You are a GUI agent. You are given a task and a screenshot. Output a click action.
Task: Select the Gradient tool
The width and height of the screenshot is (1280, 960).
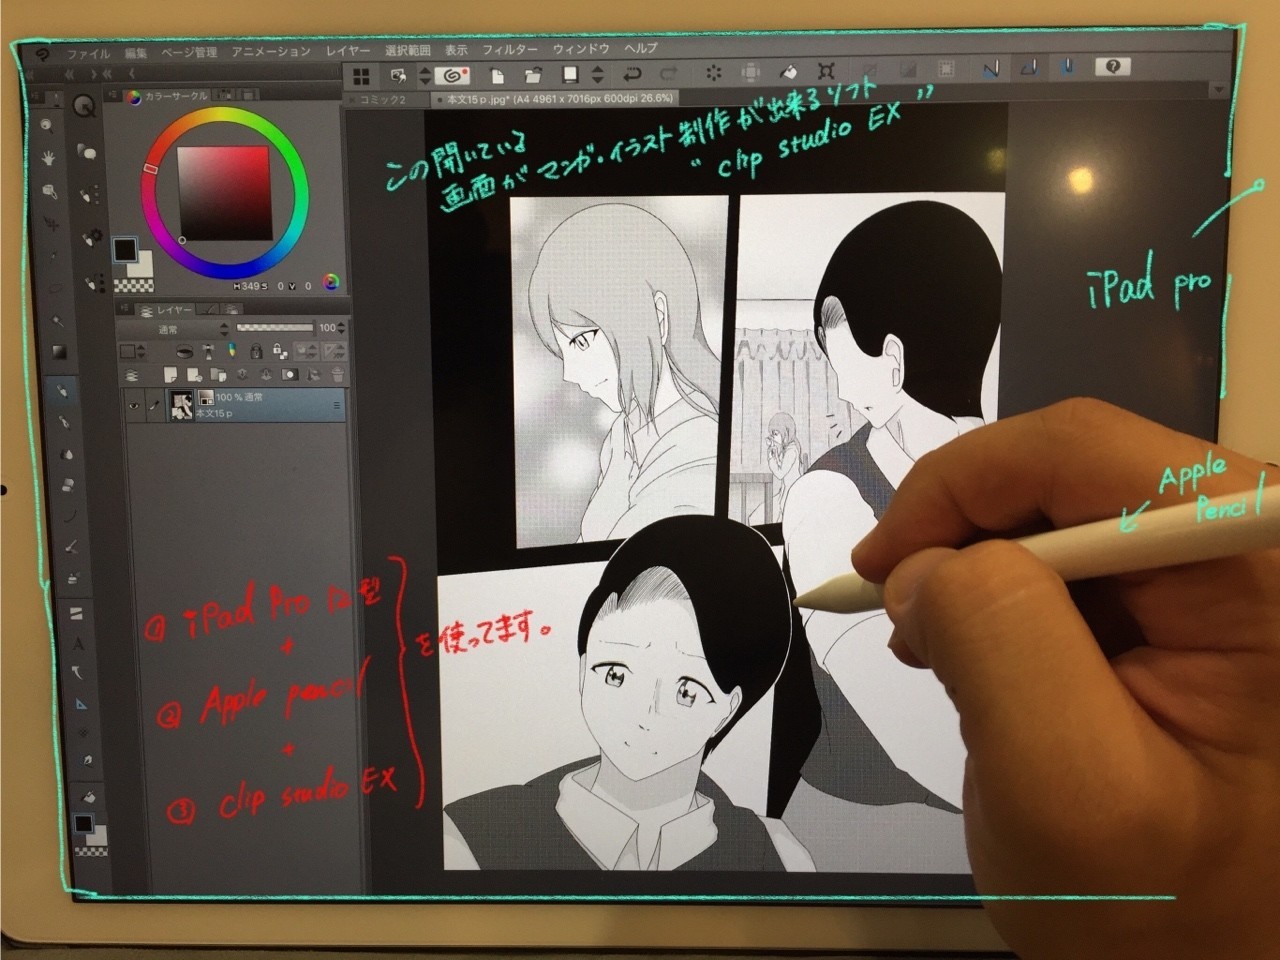pos(59,352)
